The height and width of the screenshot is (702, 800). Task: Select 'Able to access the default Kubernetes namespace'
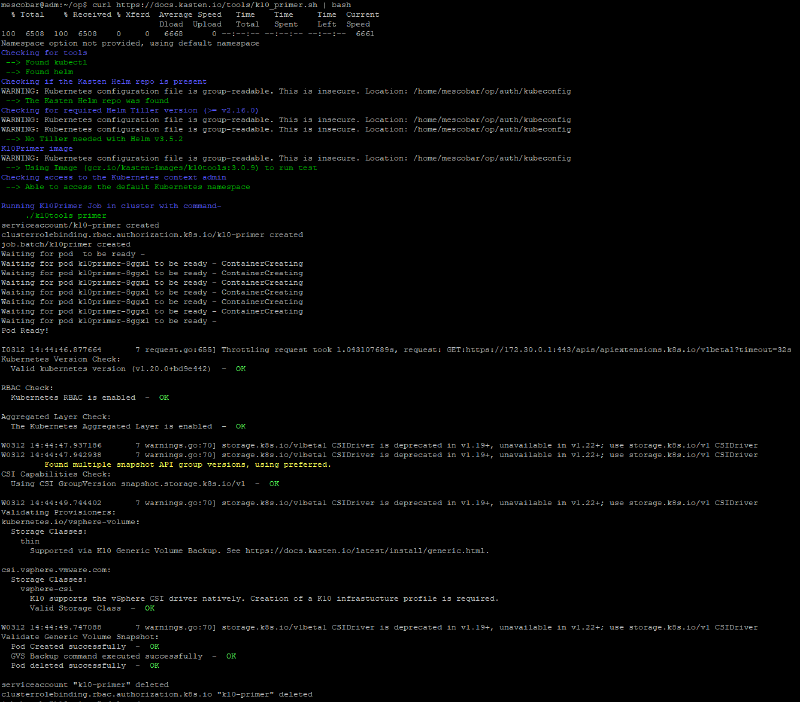point(128,187)
